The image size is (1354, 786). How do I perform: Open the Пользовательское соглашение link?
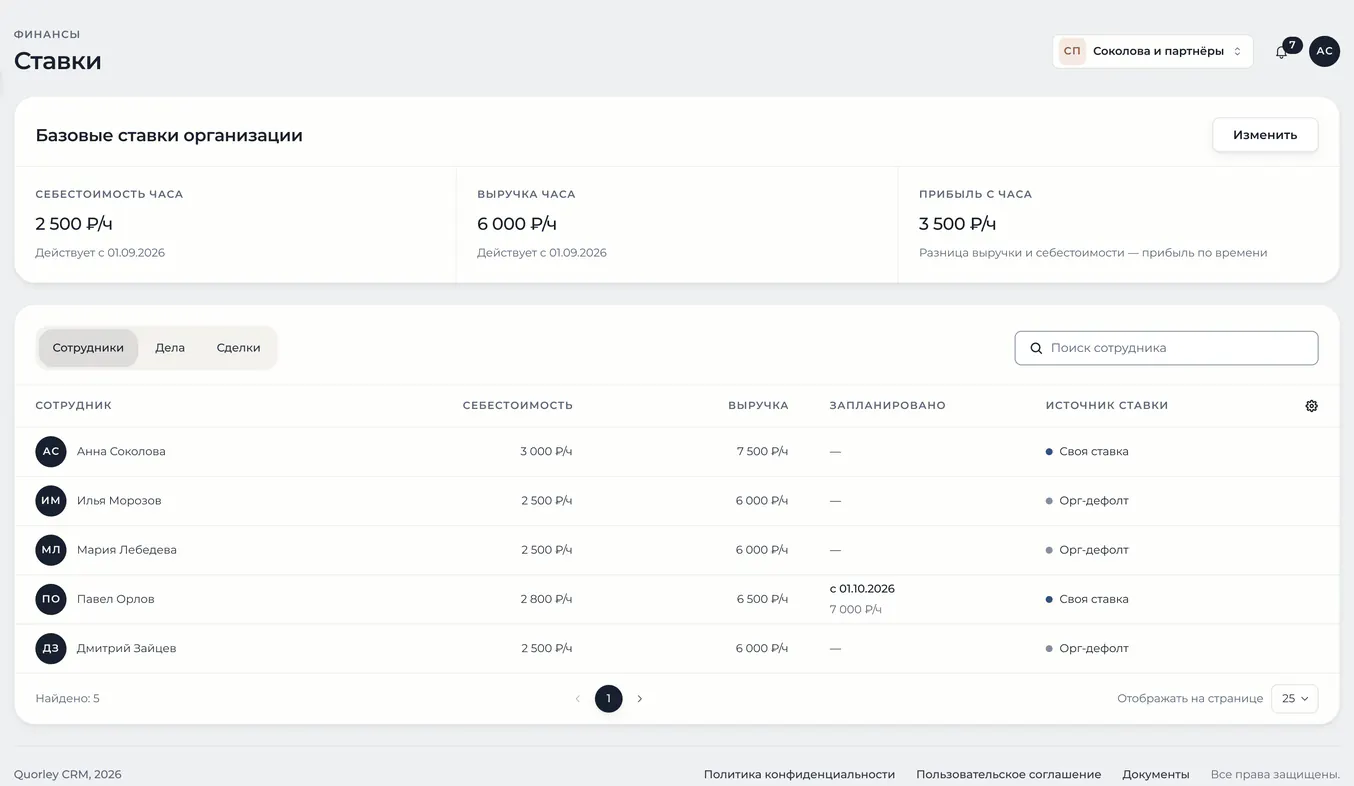click(x=1008, y=774)
